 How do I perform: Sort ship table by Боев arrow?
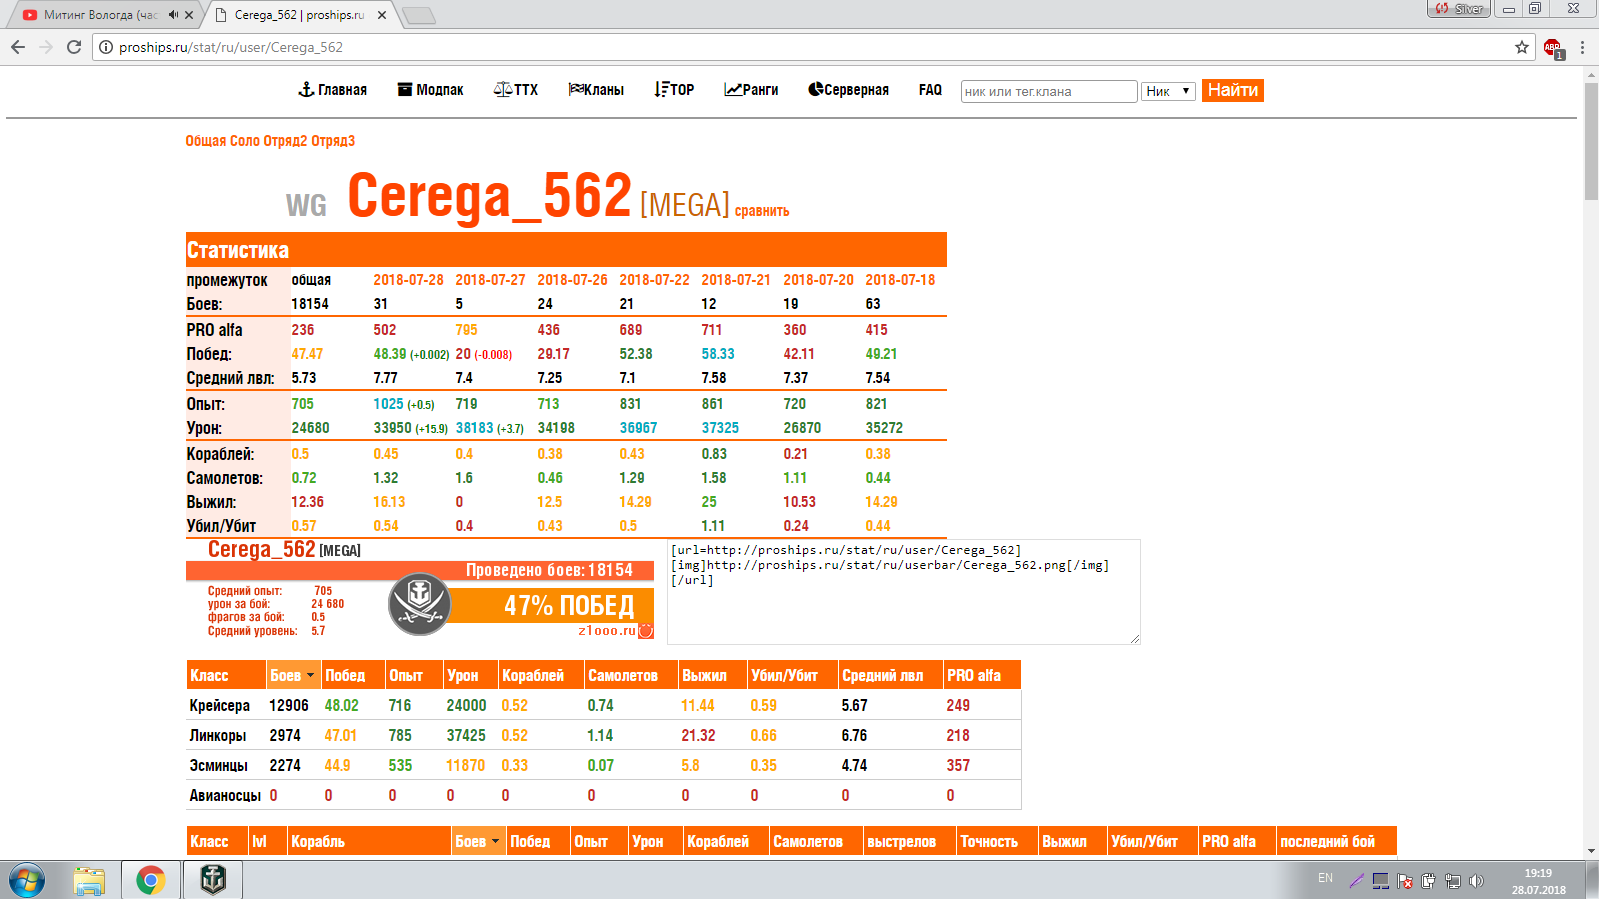click(x=495, y=842)
